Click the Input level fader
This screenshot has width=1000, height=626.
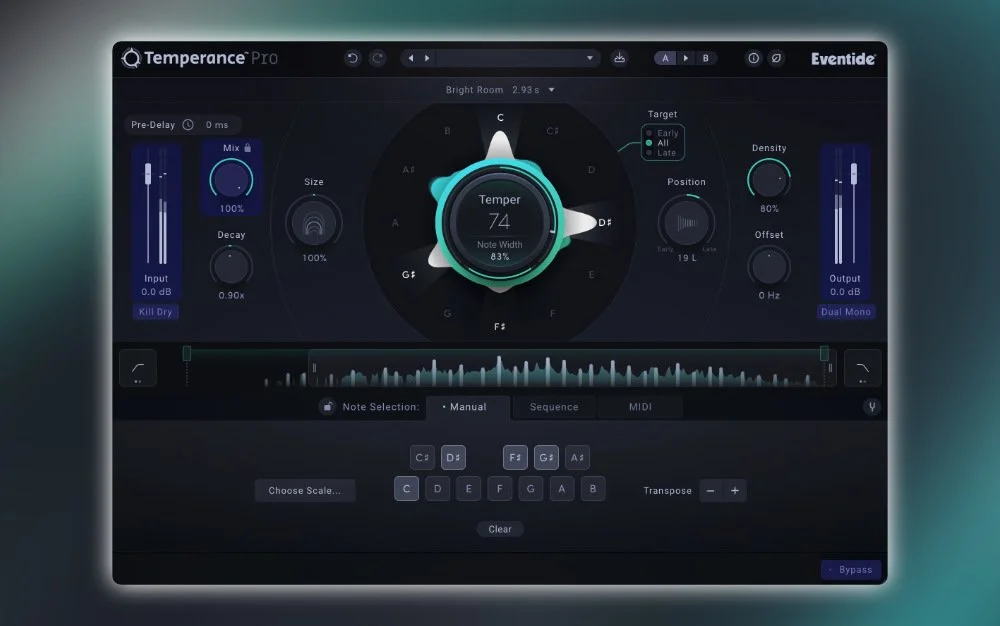pyautogui.click(x=148, y=174)
